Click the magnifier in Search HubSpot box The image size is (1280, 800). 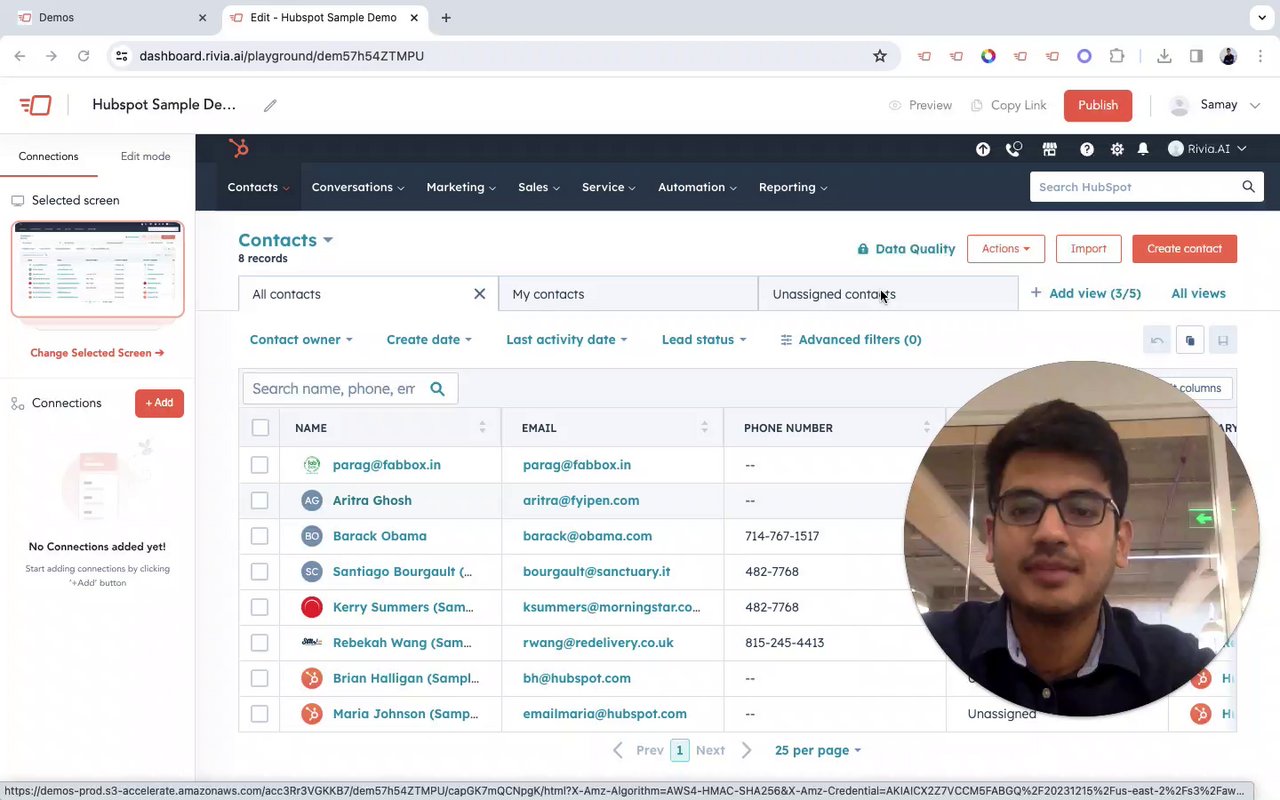(1248, 187)
